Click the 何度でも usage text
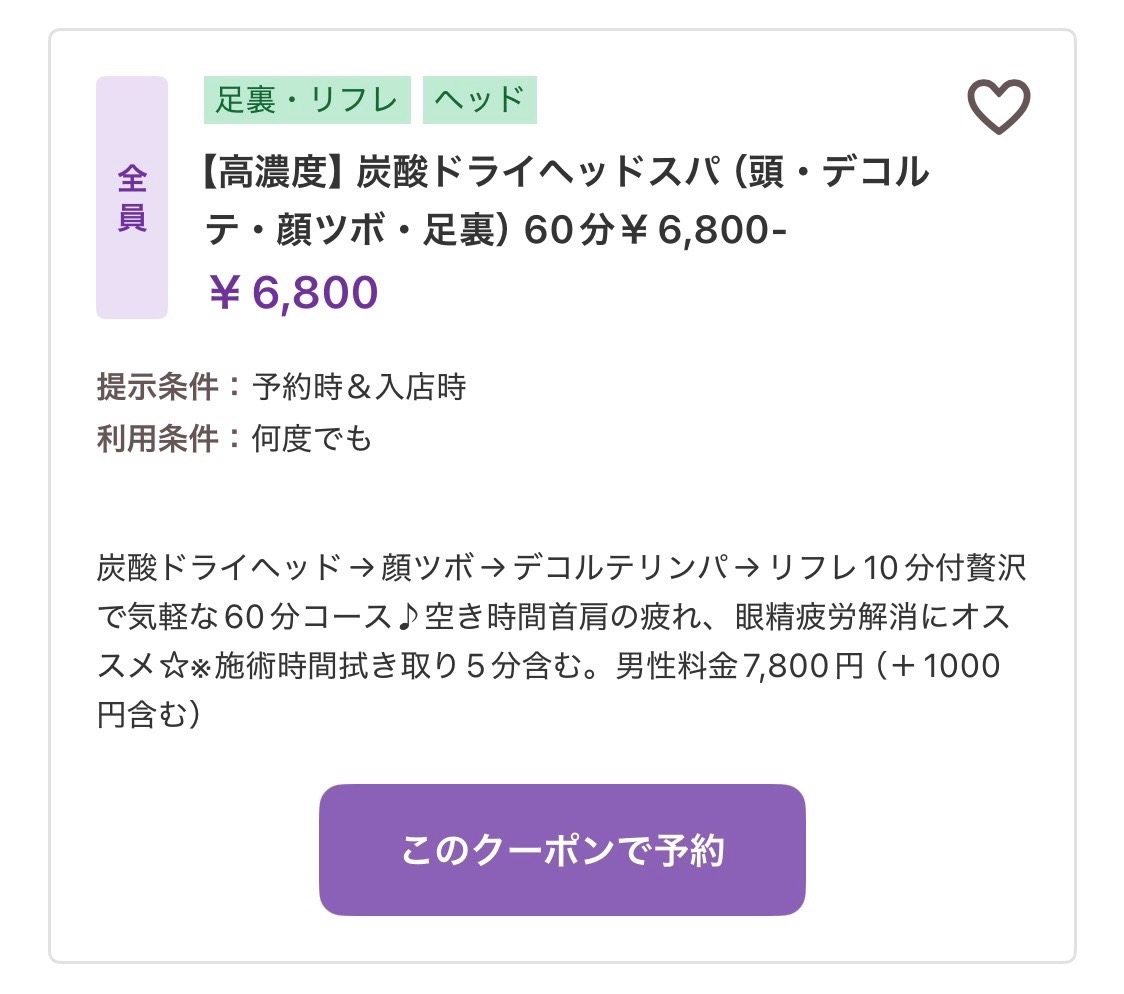This screenshot has height=994, width=1124. point(312,439)
